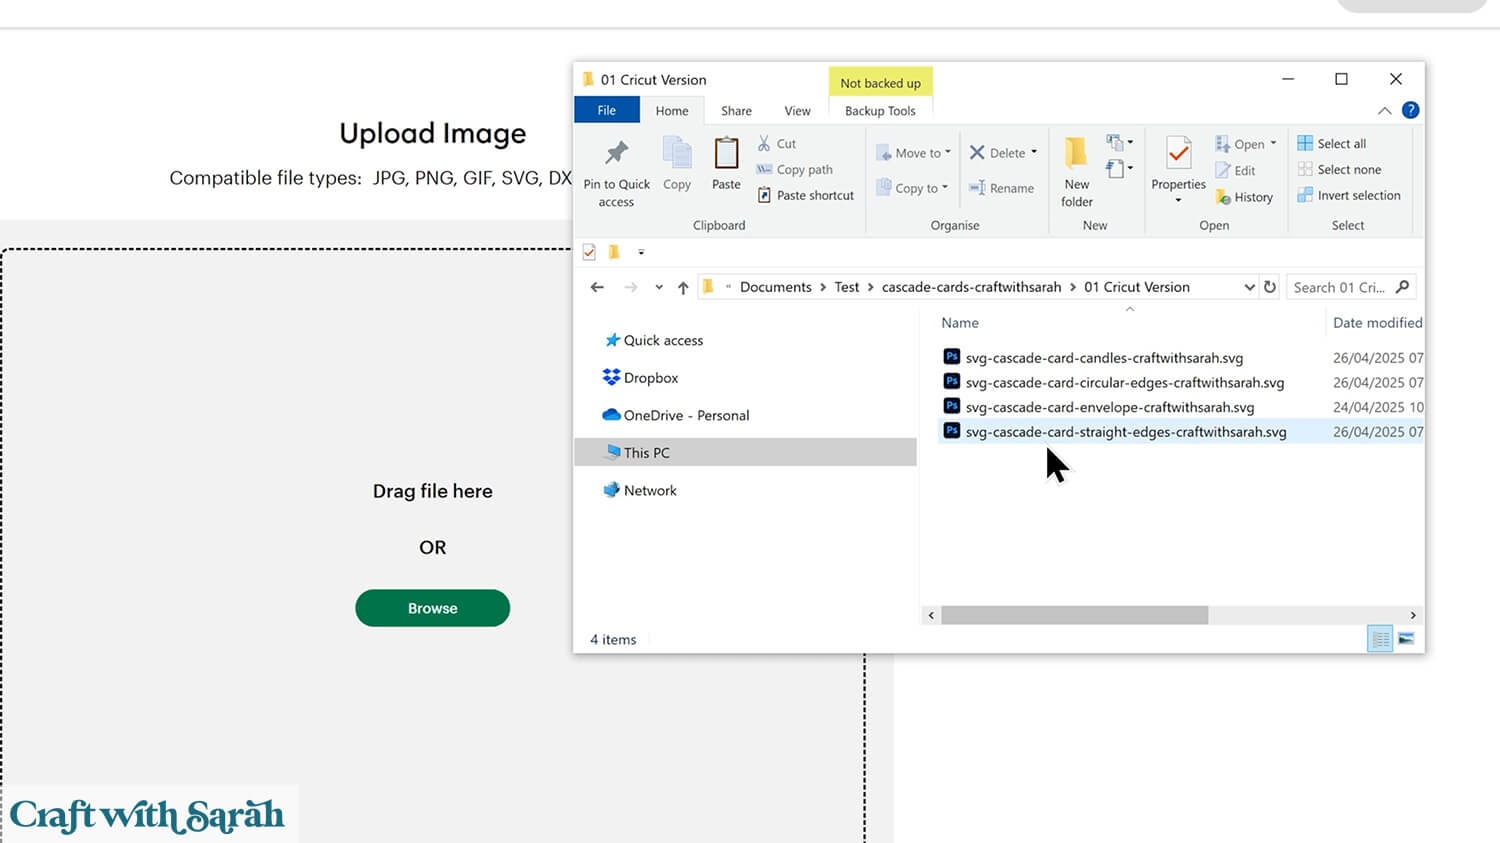This screenshot has height=843, width=1500.
Task: Click the Pin to Quick access icon
Action: (616, 153)
